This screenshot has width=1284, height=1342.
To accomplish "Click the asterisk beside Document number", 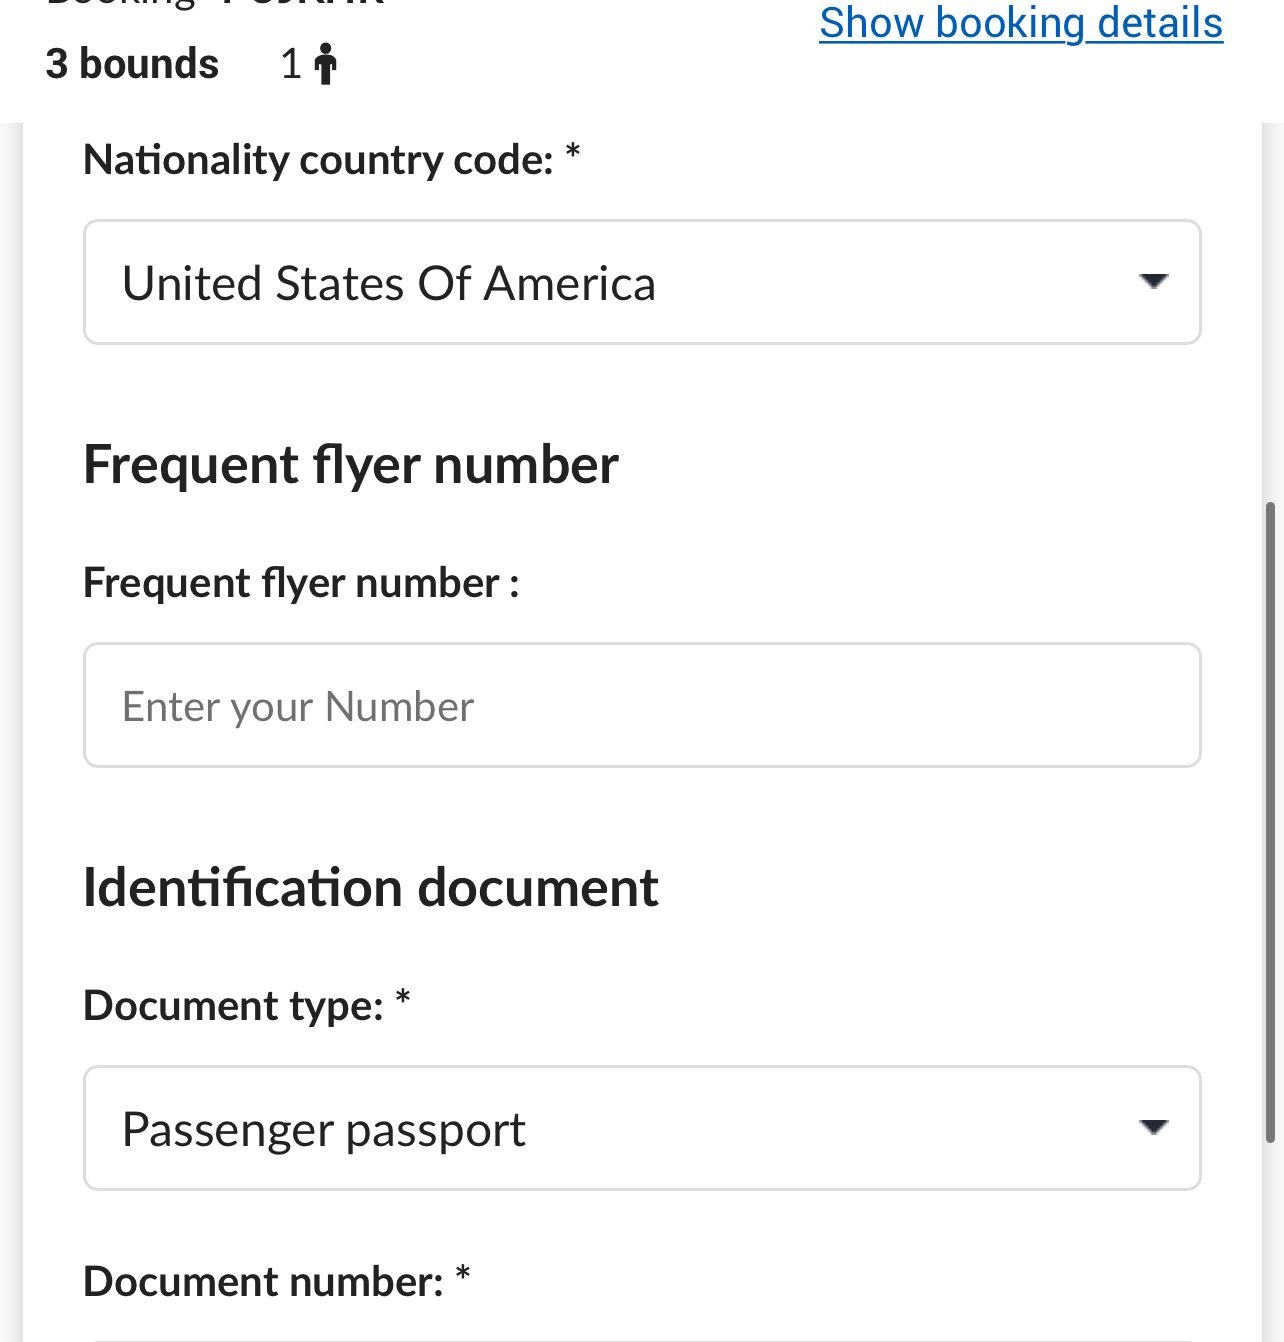I will point(463,1275).
